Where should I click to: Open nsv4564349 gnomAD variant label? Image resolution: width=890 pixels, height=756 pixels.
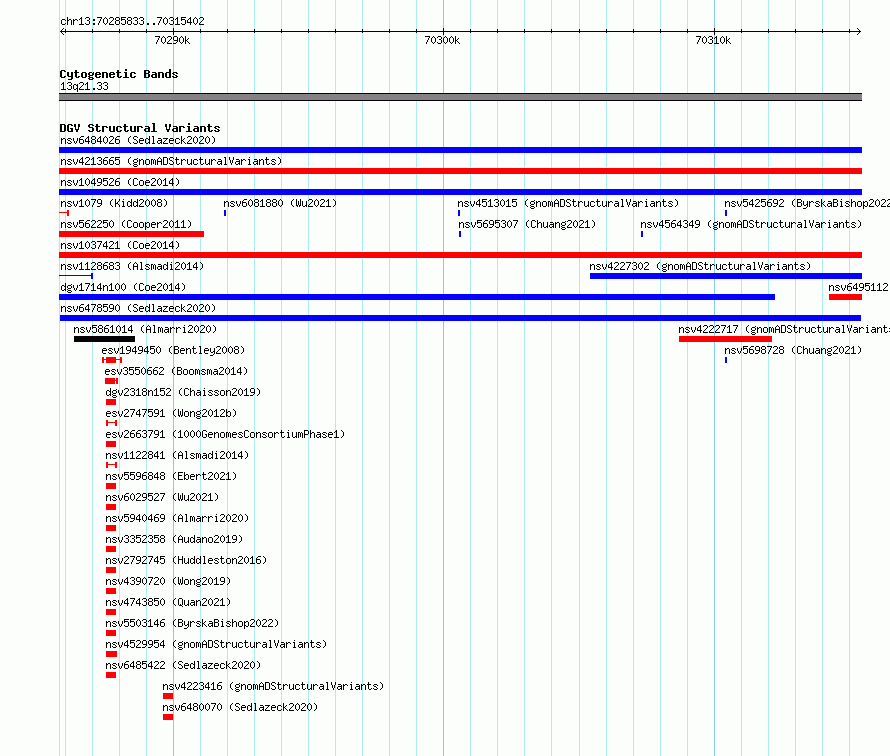tap(751, 224)
